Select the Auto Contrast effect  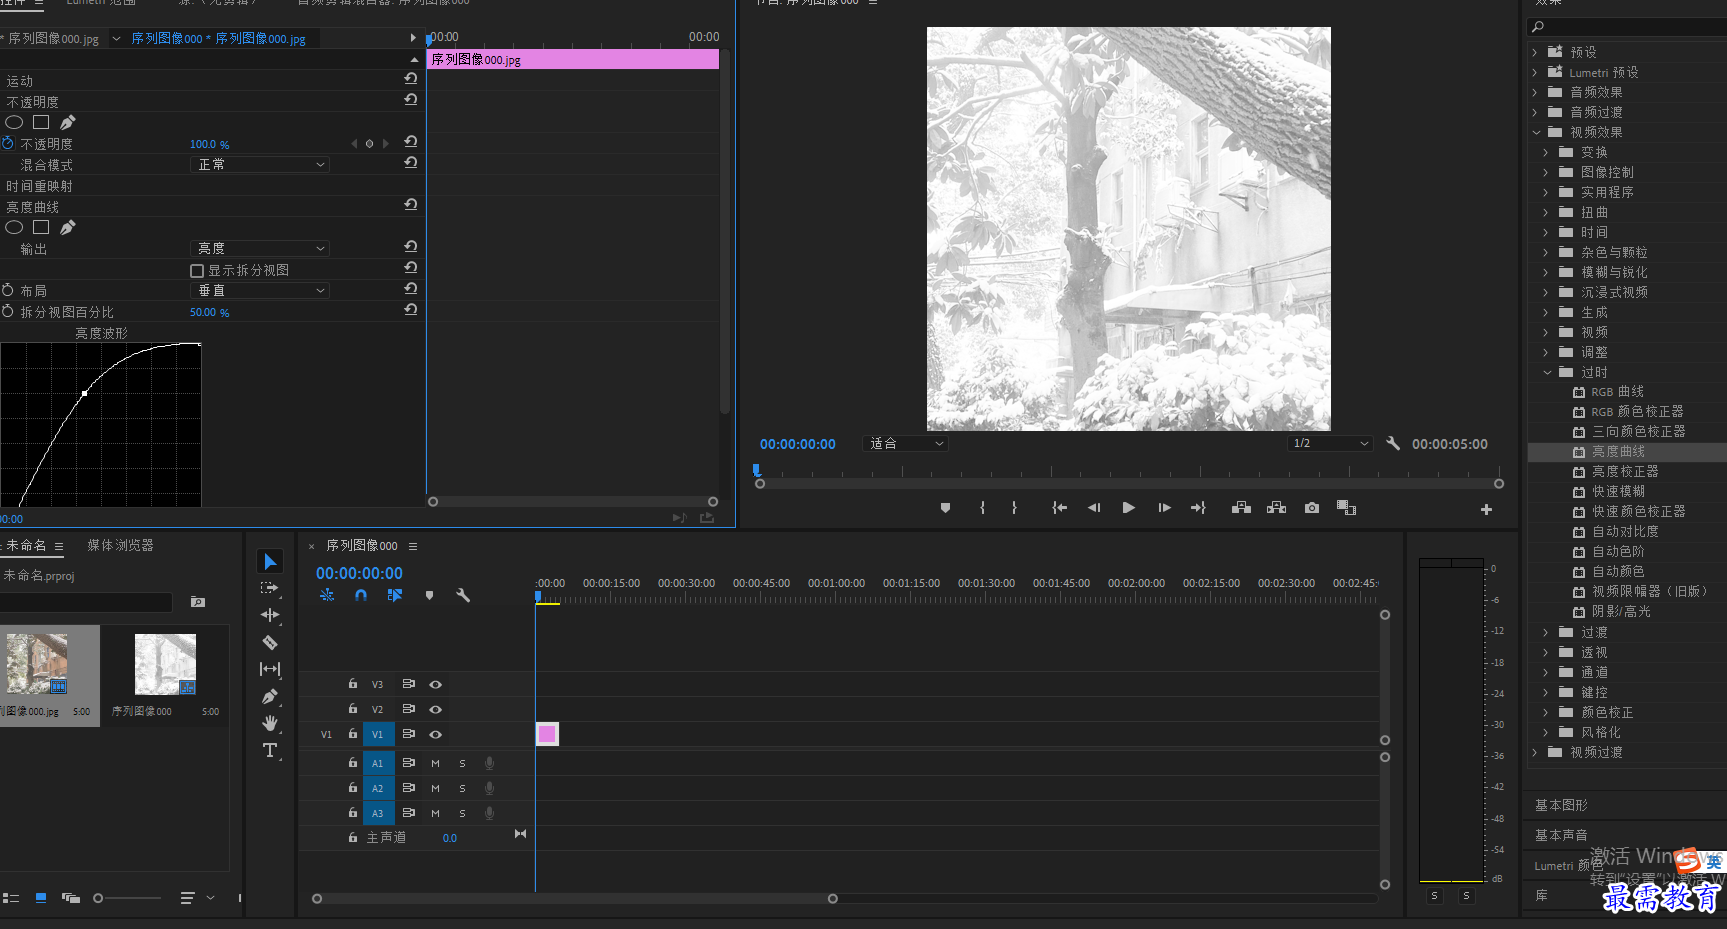(x=1625, y=531)
